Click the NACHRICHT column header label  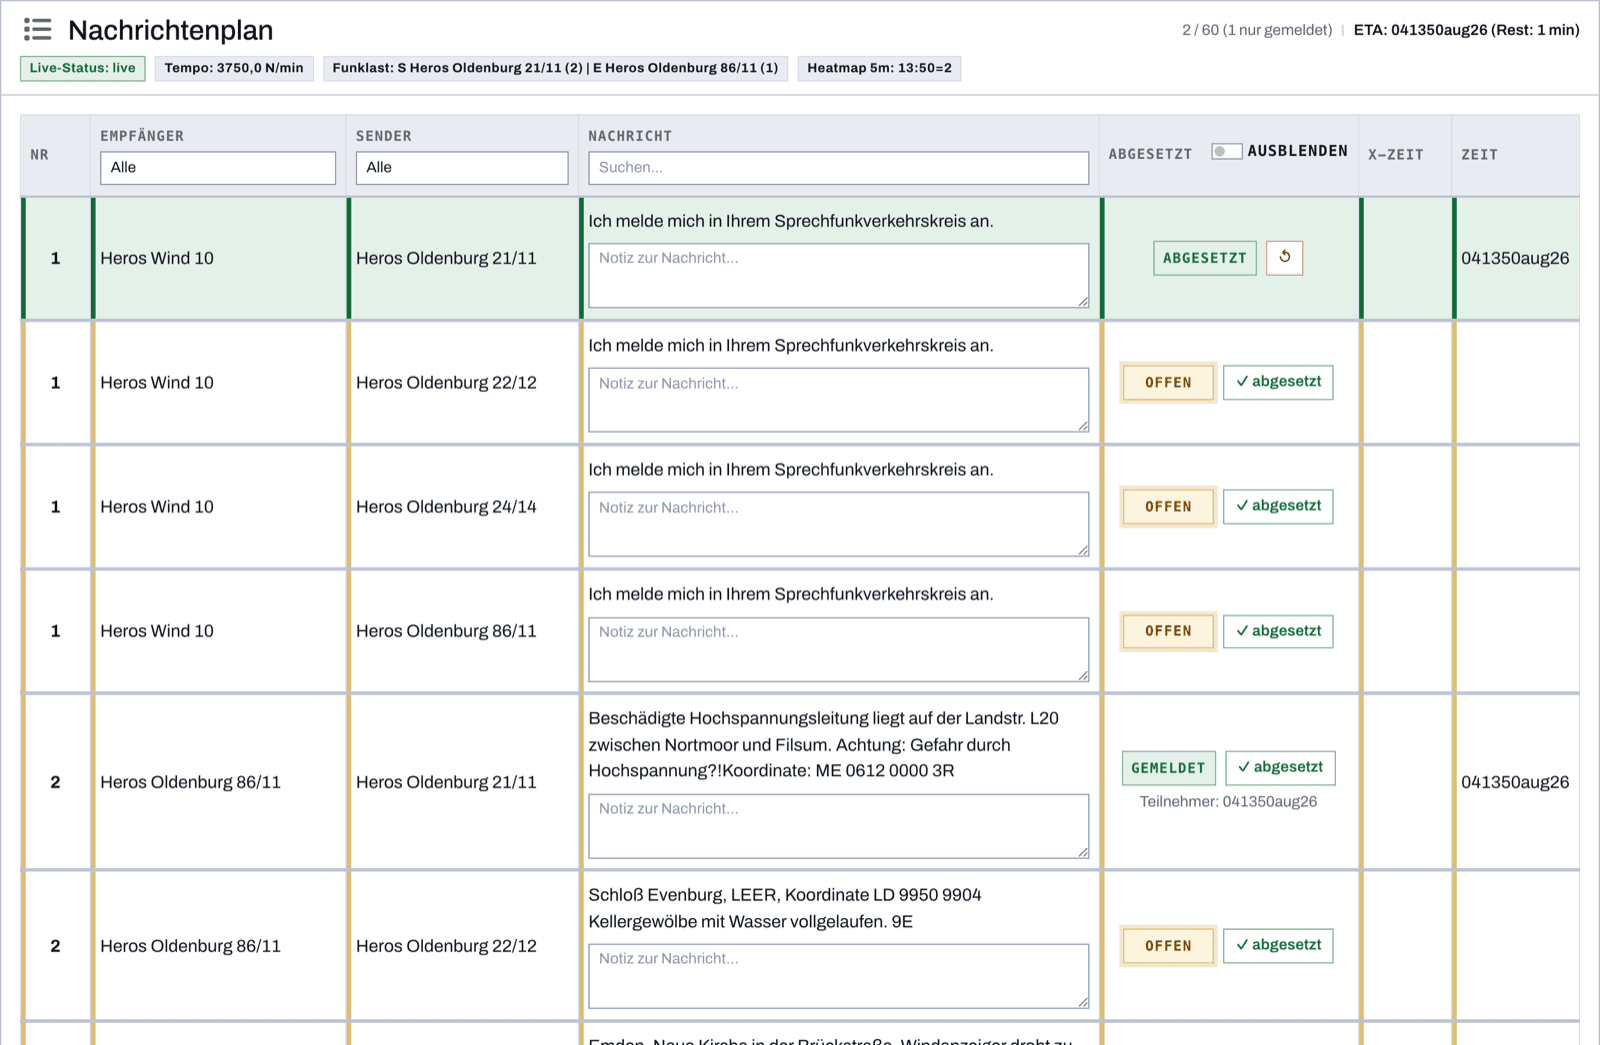[x=630, y=136]
